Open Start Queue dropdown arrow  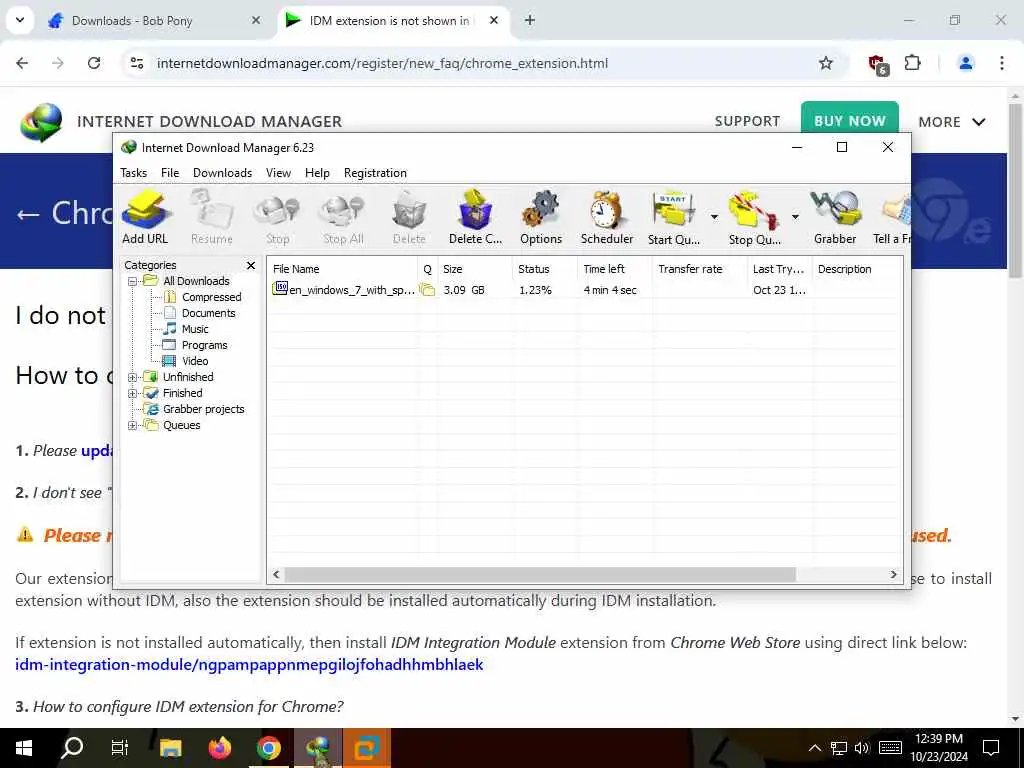point(714,217)
